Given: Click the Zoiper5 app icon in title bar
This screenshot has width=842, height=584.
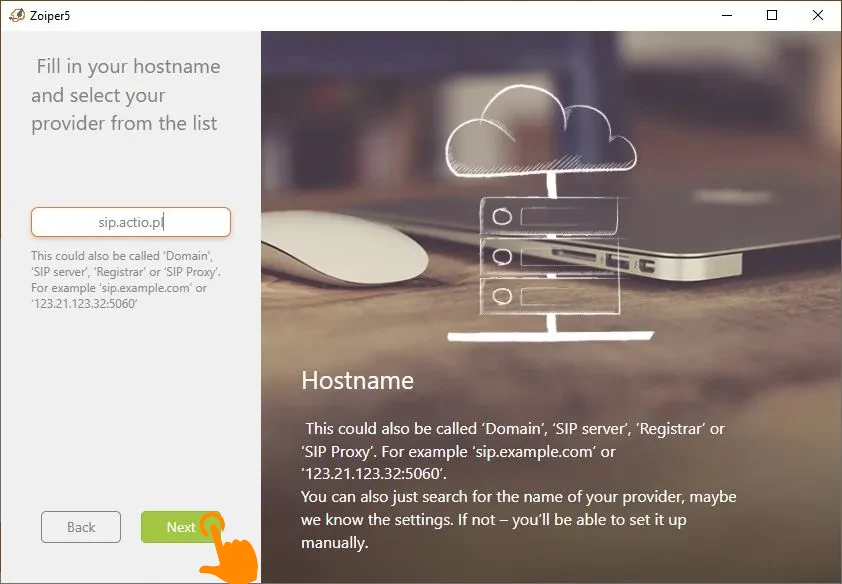Looking at the screenshot, I should tap(17, 15).
